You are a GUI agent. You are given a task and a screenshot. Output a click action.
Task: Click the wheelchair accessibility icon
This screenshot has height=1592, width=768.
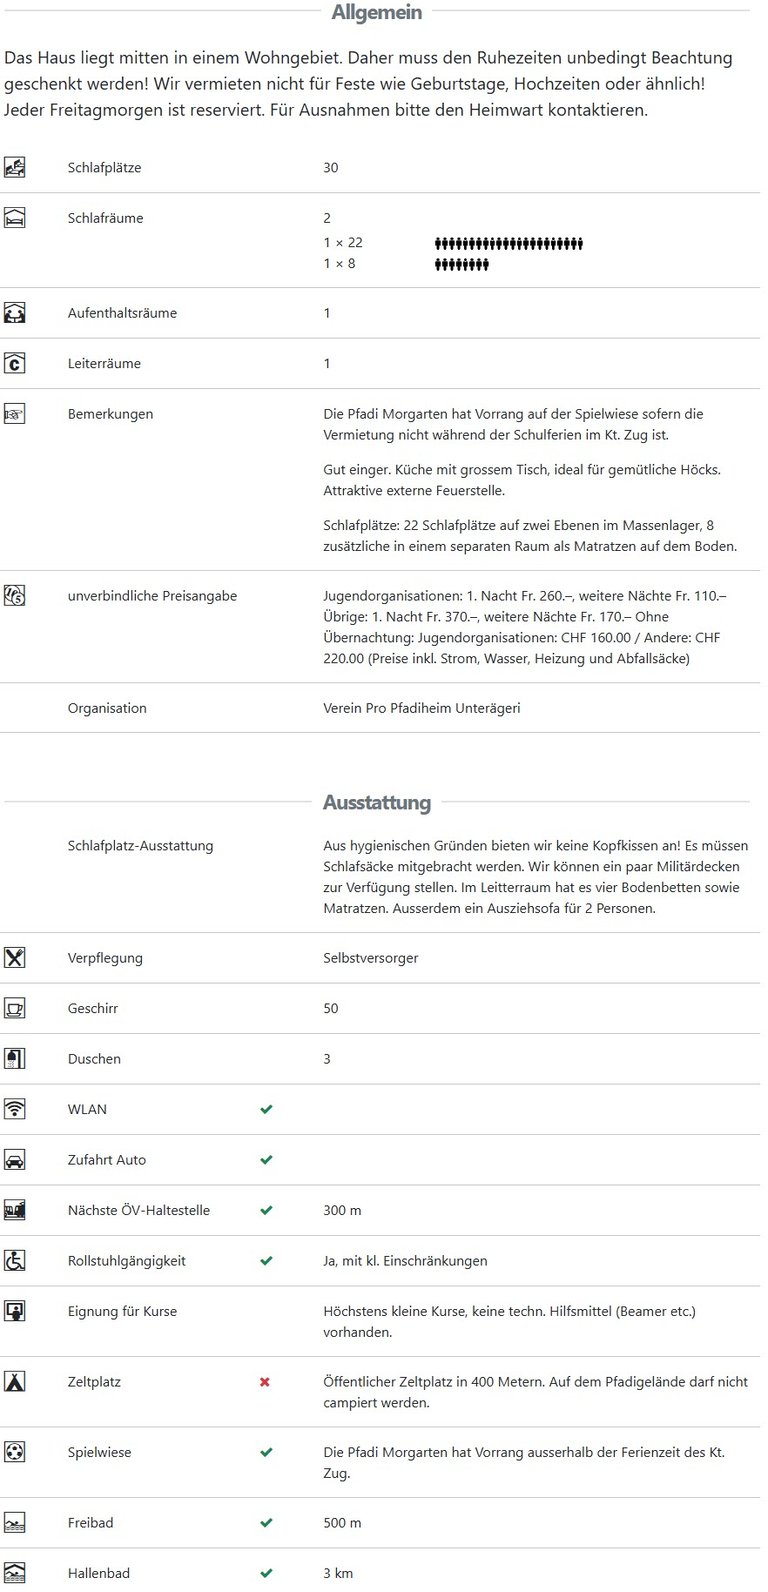pos(15,1261)
